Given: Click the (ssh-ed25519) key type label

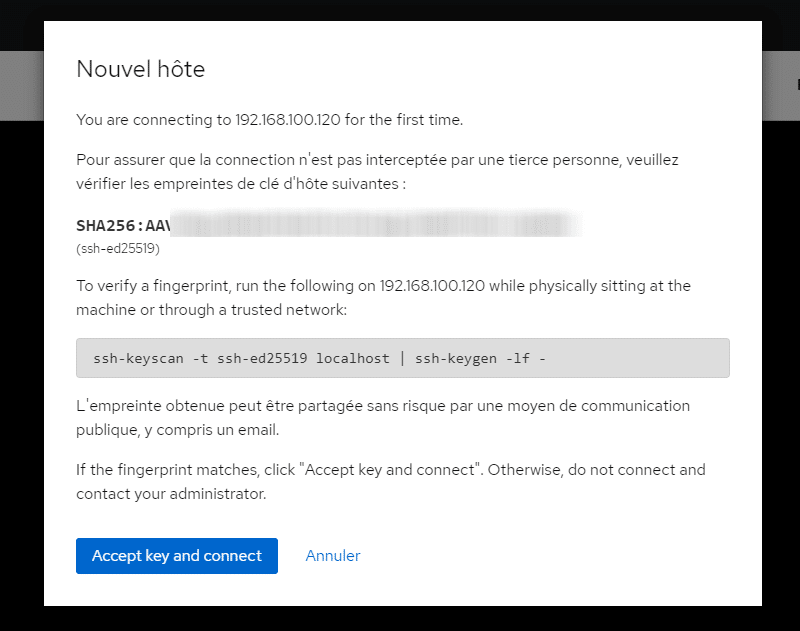Looking at the screenshot, I should (118, 248).
